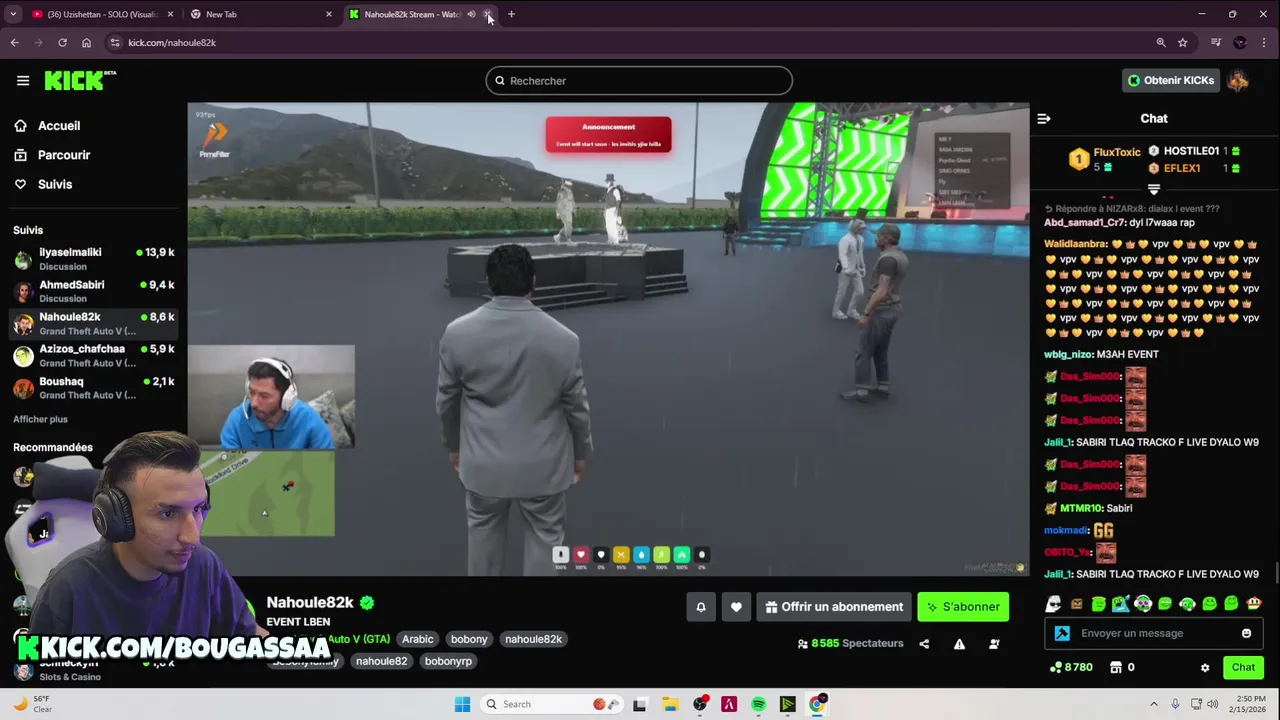This screenshot has height=720, width=1280.
Task: Open the Nahoule82k channel name
Action: pyautogui.click(x=310, y=602)
